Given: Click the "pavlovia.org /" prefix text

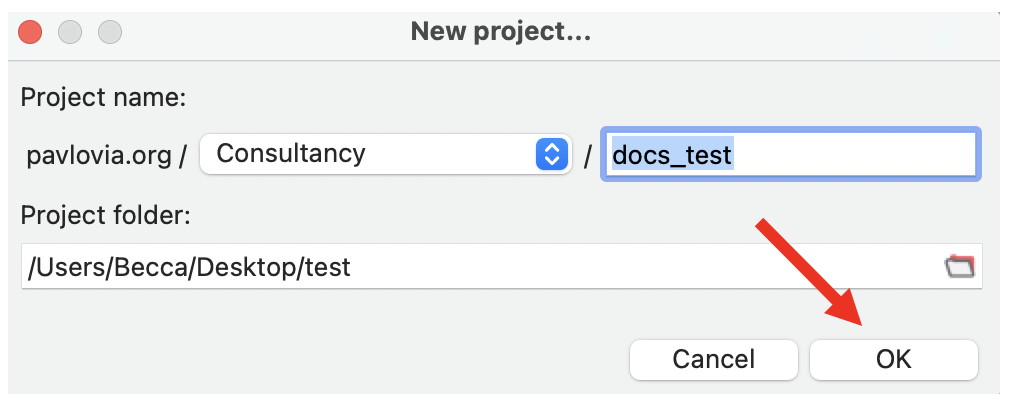Looking at the screenshot, I should (107, 155).
